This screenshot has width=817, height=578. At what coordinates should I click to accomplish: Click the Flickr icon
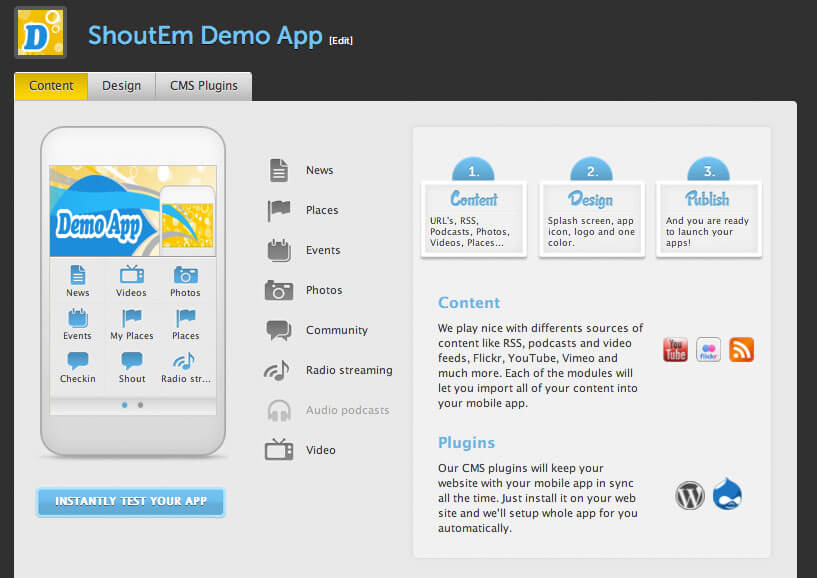click(x=708, y=350)
